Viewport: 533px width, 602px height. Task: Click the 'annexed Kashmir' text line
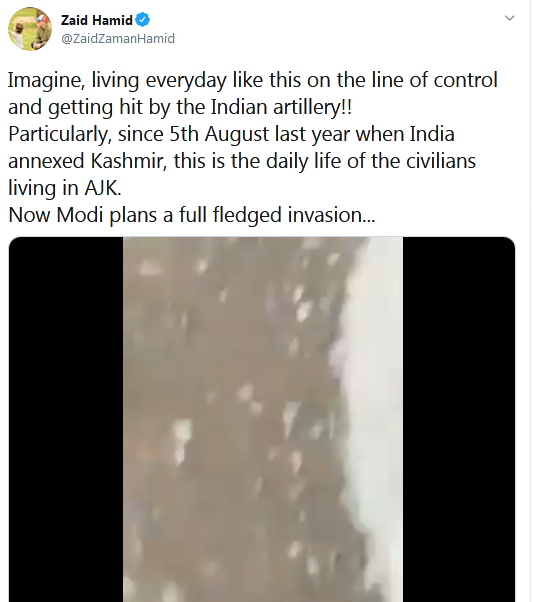click(x=242, y=161)
